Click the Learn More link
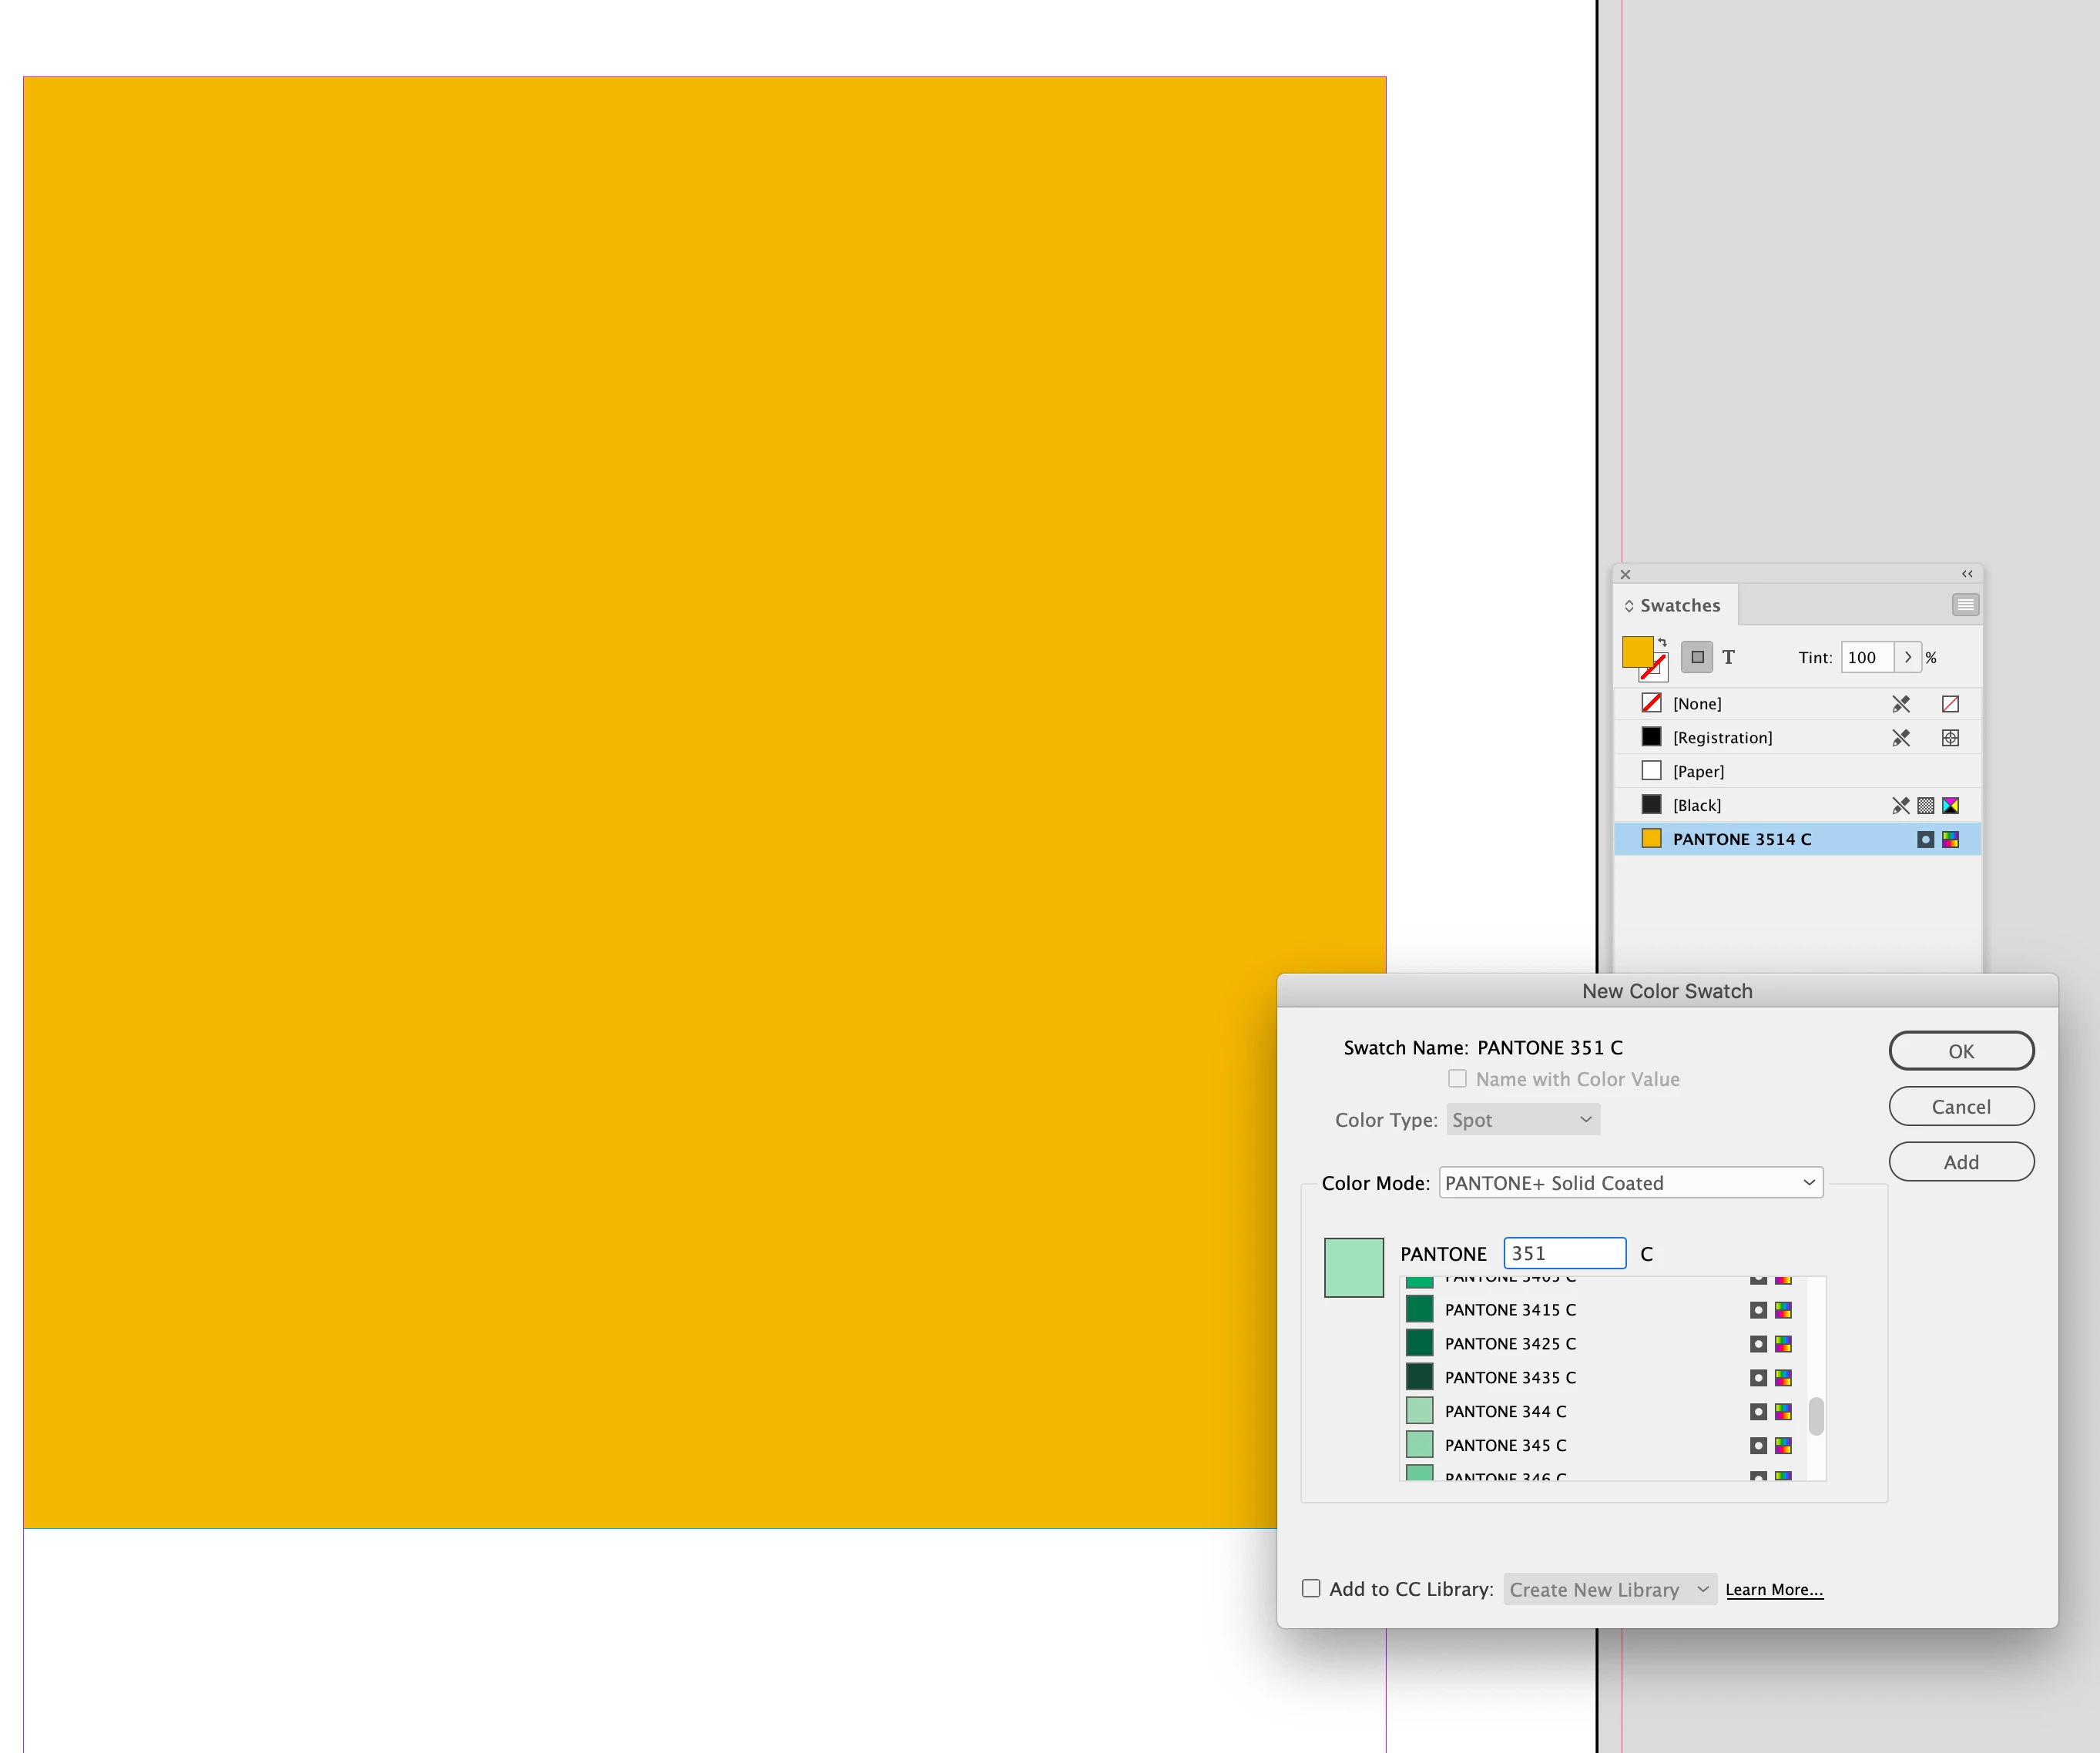Viewport: 2100px width, 1753px height. (x=1773, y=1590)
